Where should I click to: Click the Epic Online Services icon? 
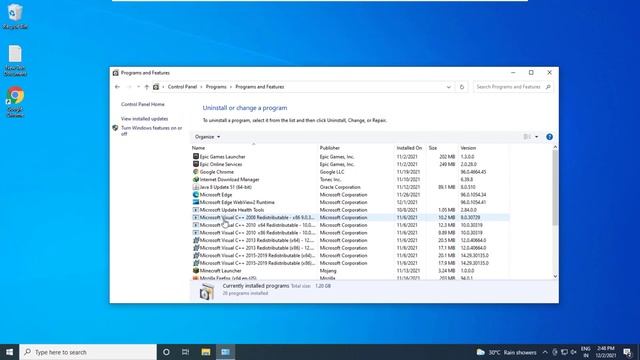[196, 164]
